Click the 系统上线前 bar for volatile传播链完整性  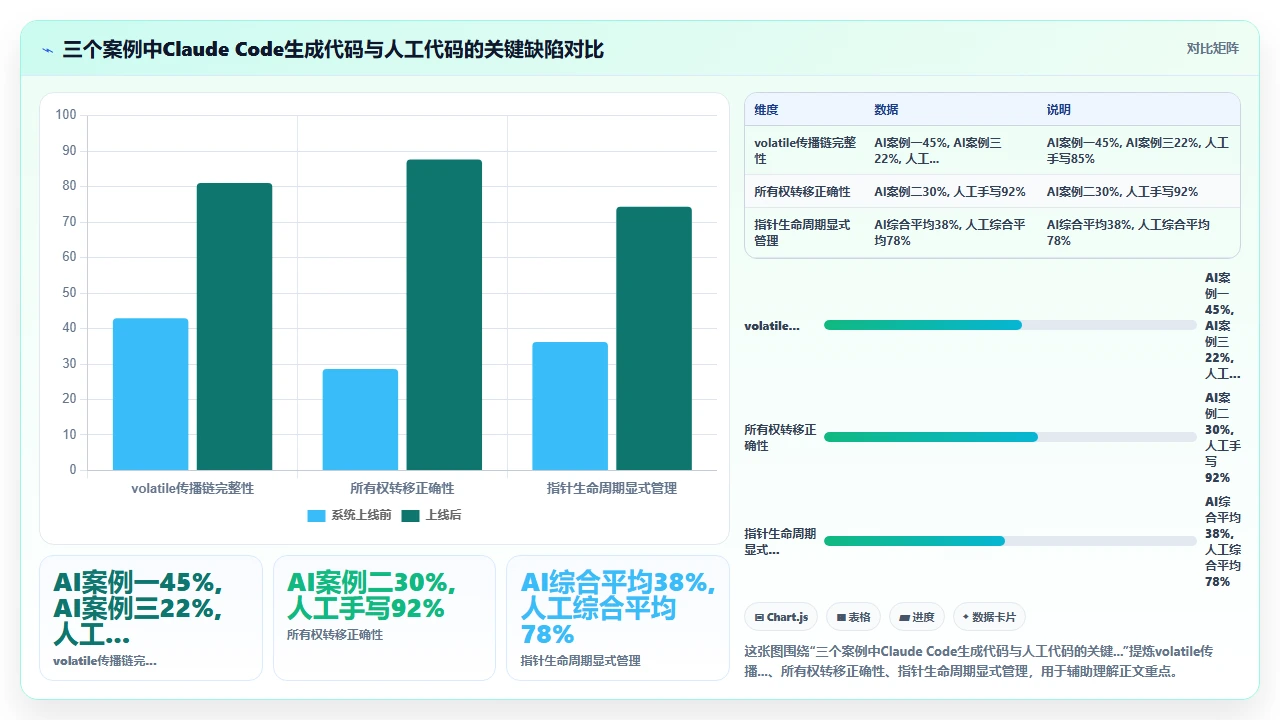(x=150, y=394)
